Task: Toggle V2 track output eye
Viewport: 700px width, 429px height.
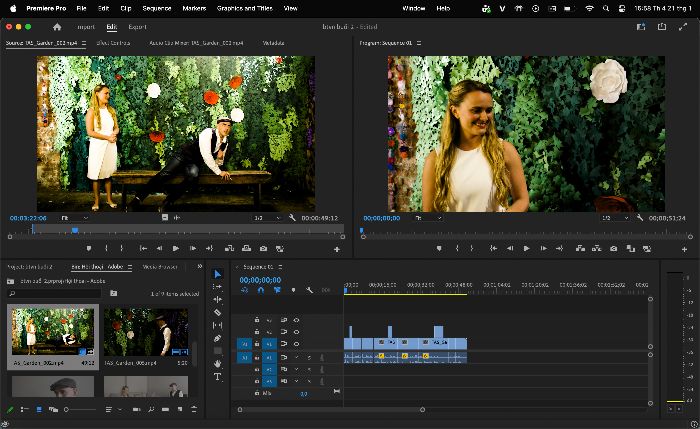Action: pos(296,332)
